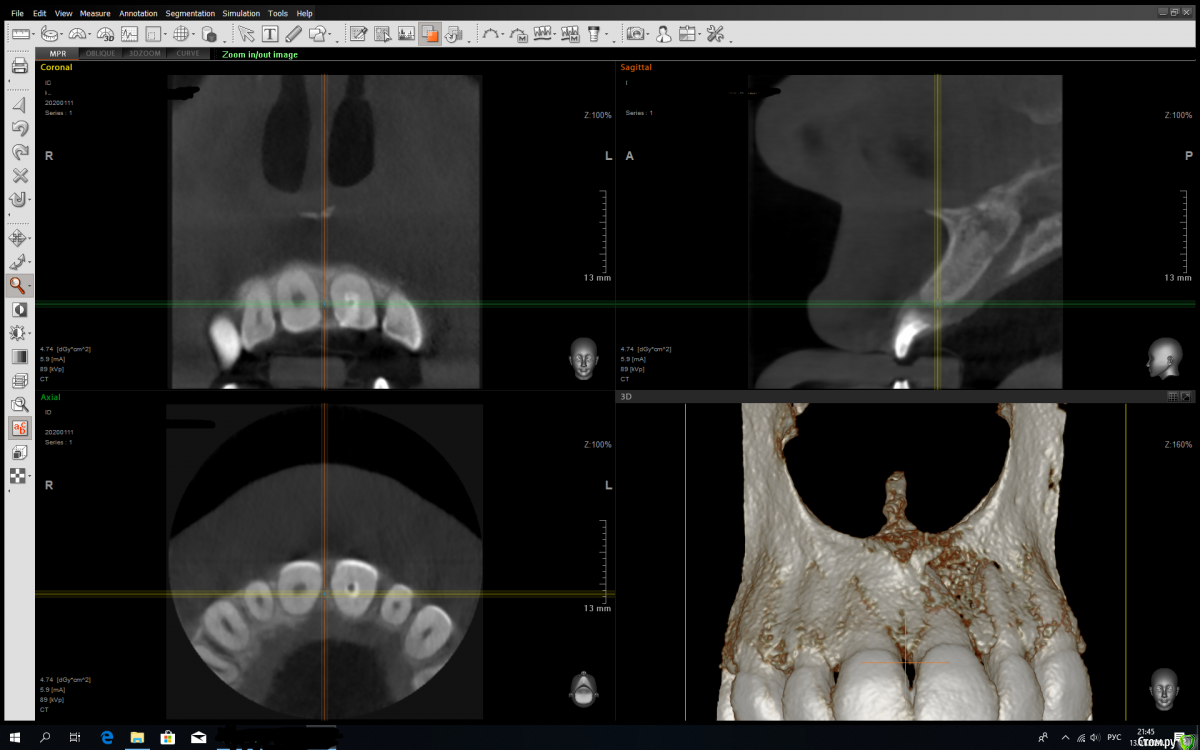This screenshot has height=750, width=1200.
Task: Open the Segmentation menu
Action: tap(190, 13)
